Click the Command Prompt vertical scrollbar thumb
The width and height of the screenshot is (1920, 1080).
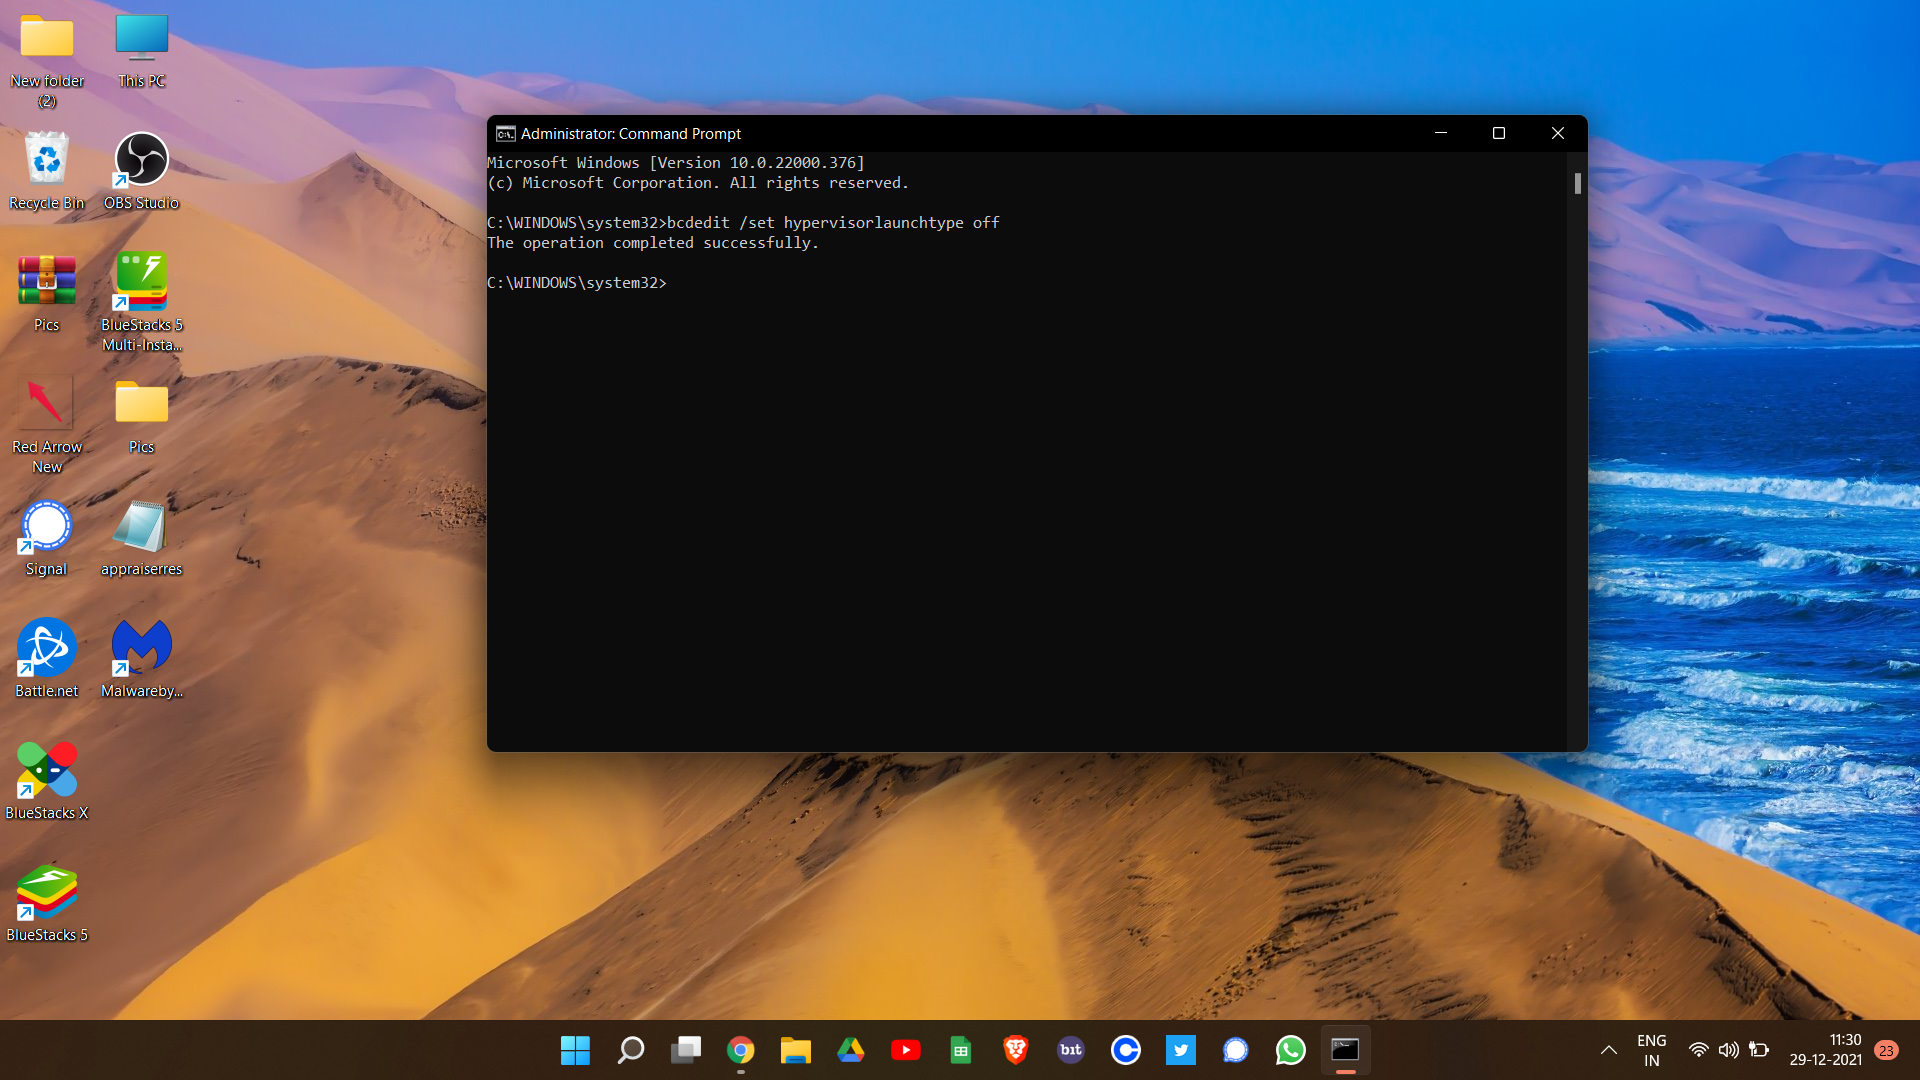[x=1577, y=183]
